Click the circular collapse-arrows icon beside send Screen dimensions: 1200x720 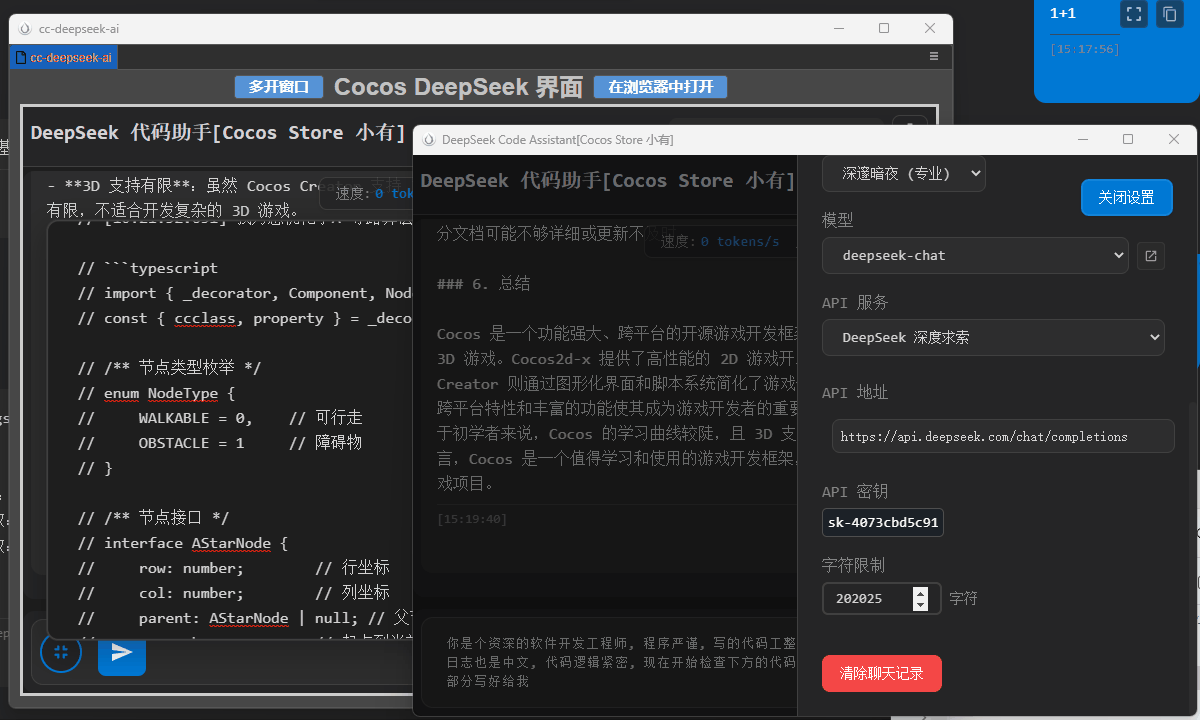coord(61,652)
